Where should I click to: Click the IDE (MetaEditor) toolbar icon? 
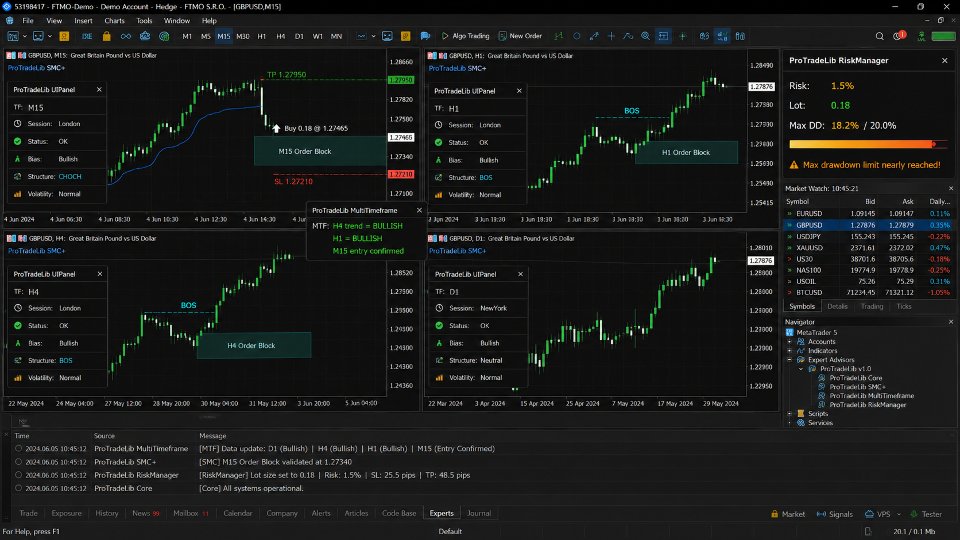pyautogui.click(x=87, y=36)
